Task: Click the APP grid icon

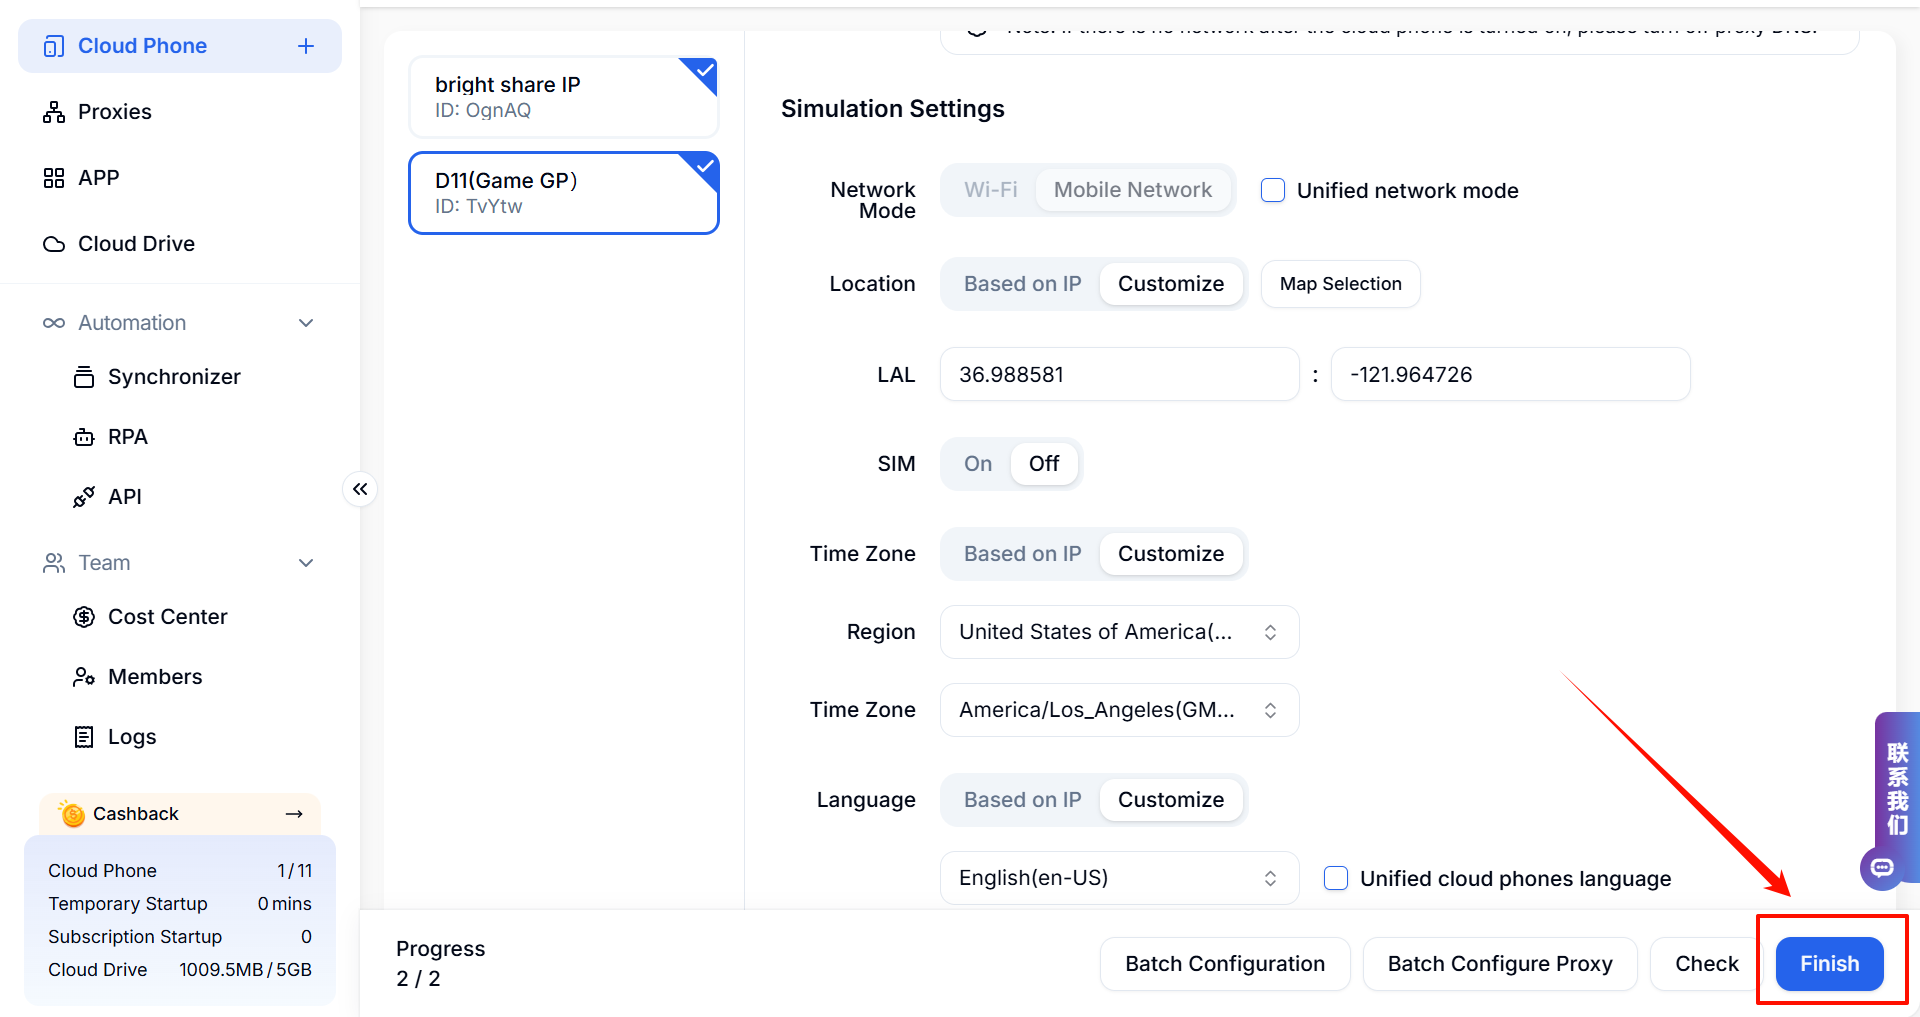Action: [x=54, y=178]
